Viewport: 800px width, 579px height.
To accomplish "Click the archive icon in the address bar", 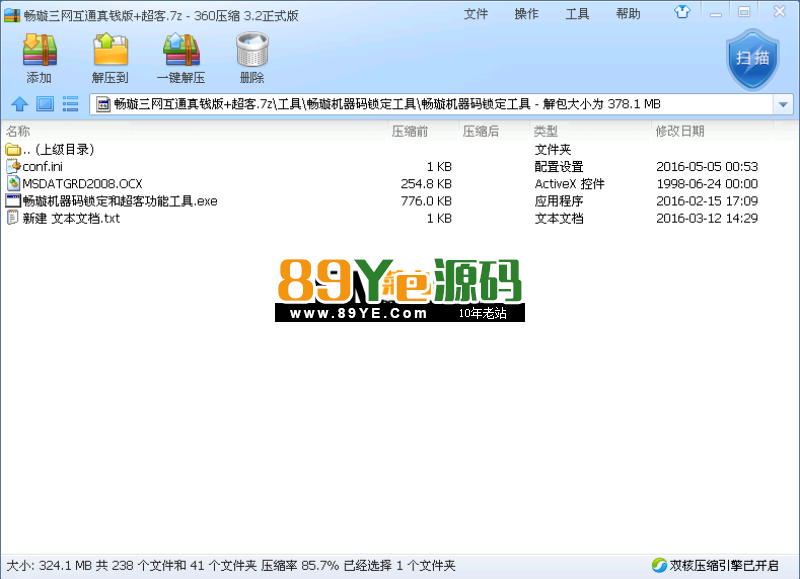I will click(103, 105).
